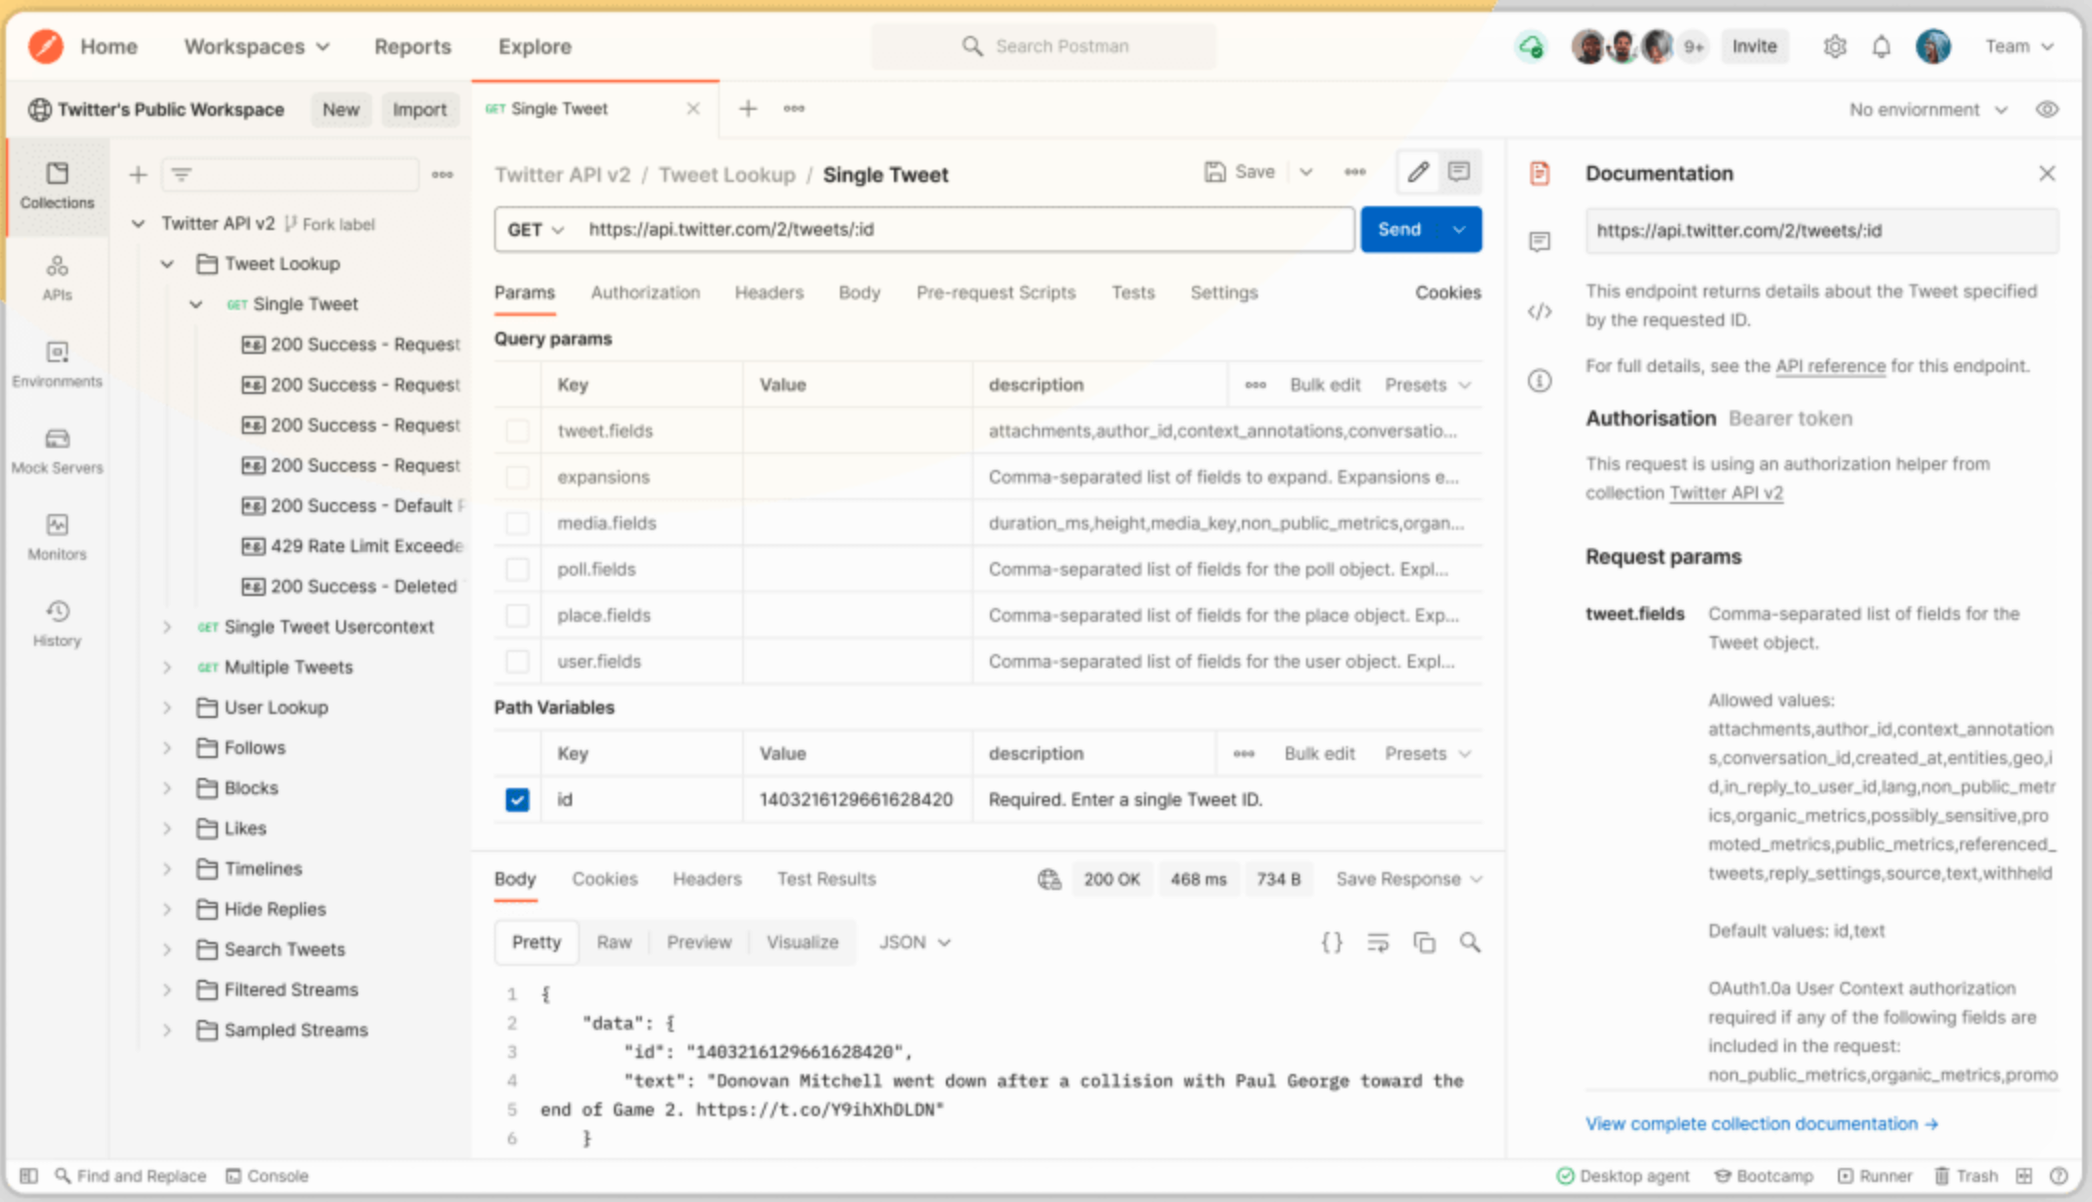Open the Save options dropdown arrow
This screenshot has height=1202, width=2092.
click(x=1306, y=172)
